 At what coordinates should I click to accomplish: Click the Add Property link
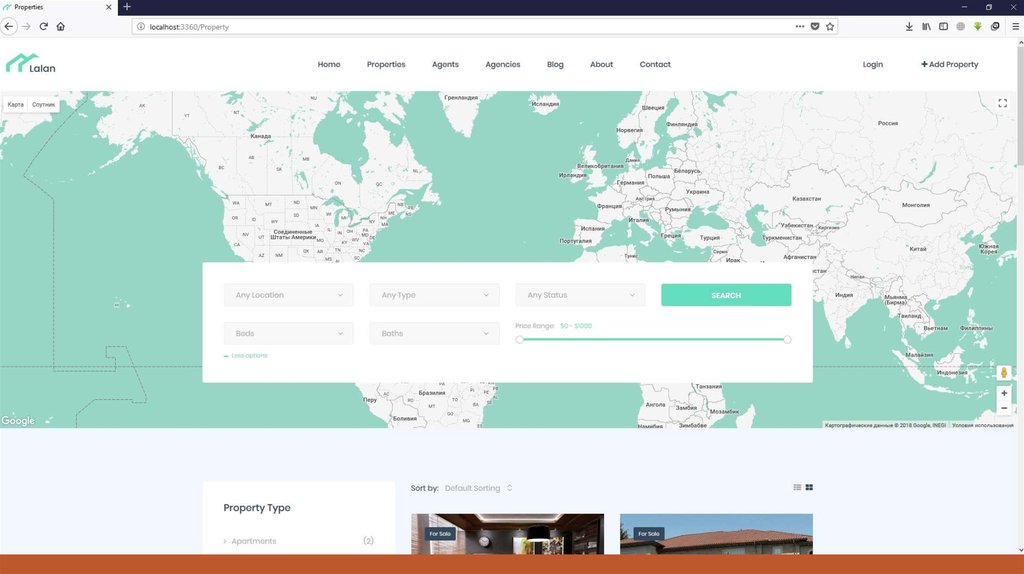click(949, 64)
